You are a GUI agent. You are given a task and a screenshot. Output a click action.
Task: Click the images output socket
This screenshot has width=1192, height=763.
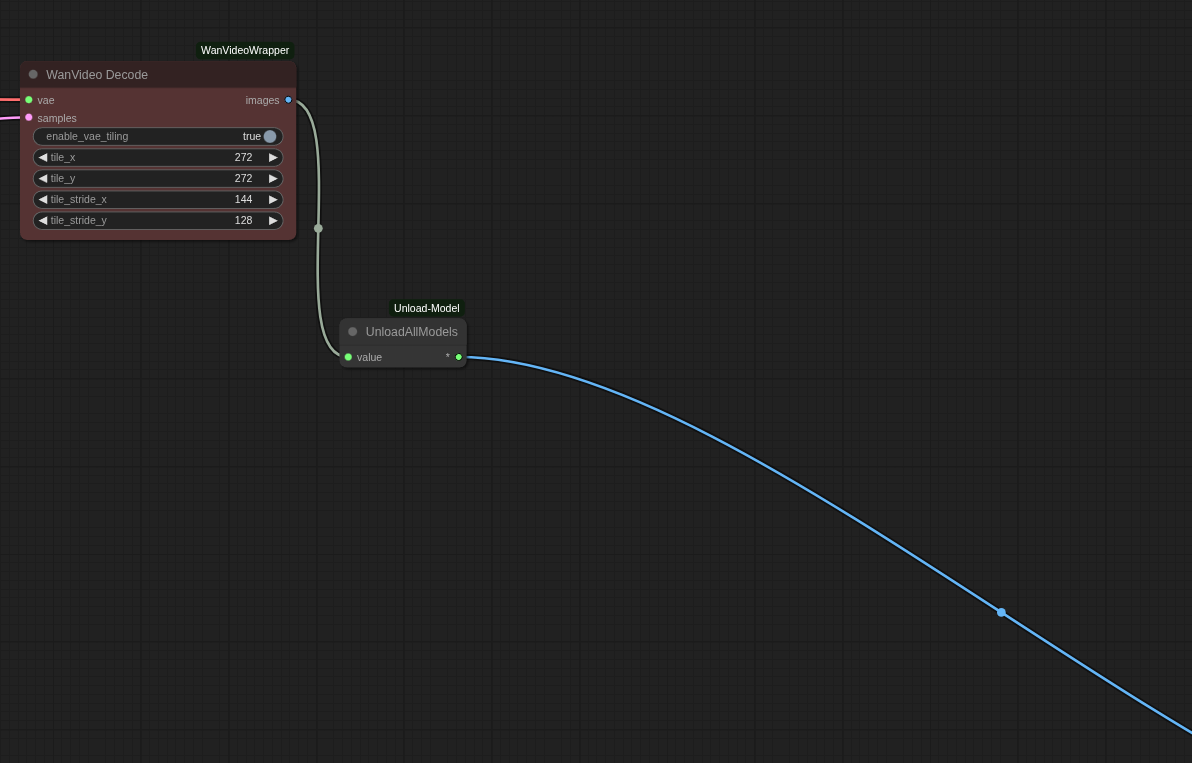tap(288, 100)
